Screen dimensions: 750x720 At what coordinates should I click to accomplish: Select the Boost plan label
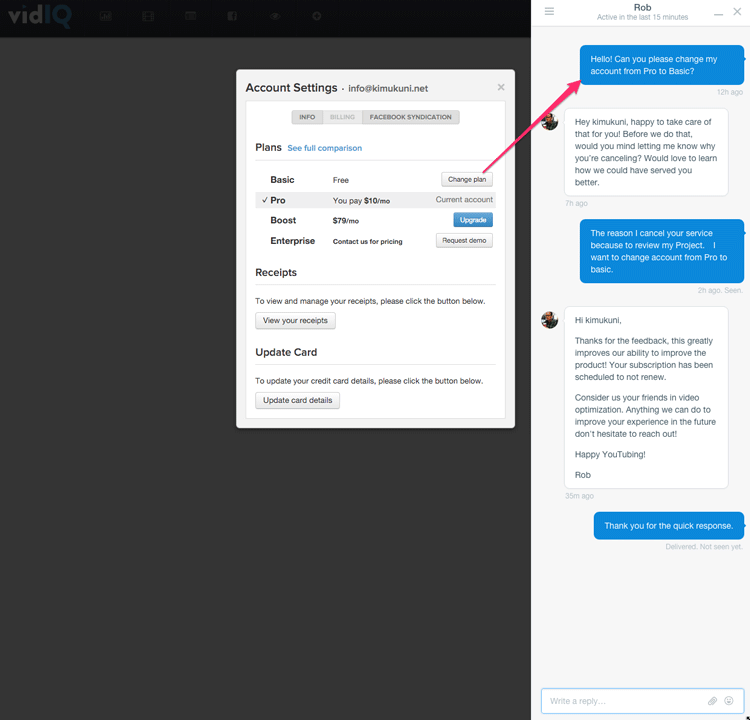pos(283,221)
